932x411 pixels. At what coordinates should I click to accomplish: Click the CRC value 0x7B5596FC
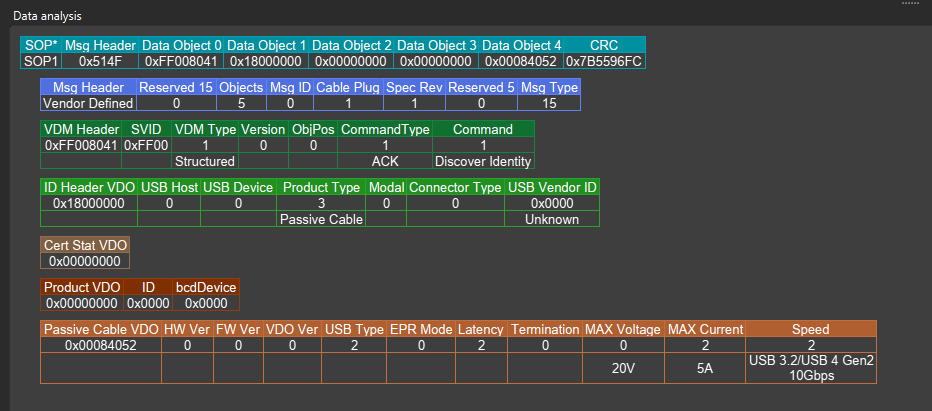point(605,61)
